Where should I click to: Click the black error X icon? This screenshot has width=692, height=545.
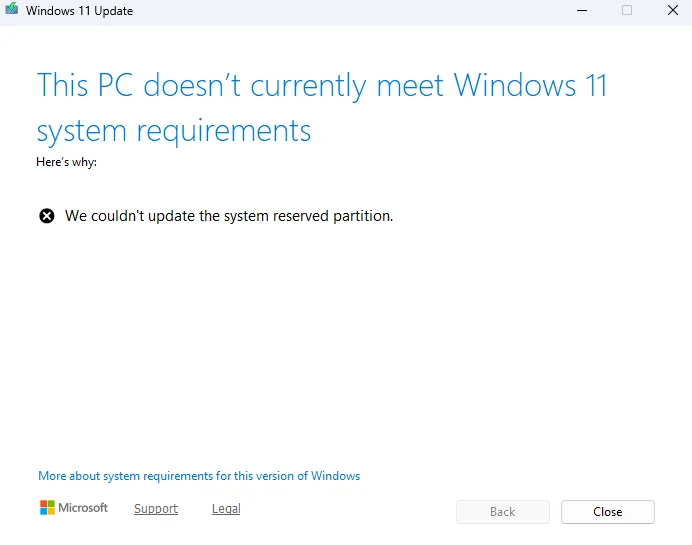coord(47,216)
